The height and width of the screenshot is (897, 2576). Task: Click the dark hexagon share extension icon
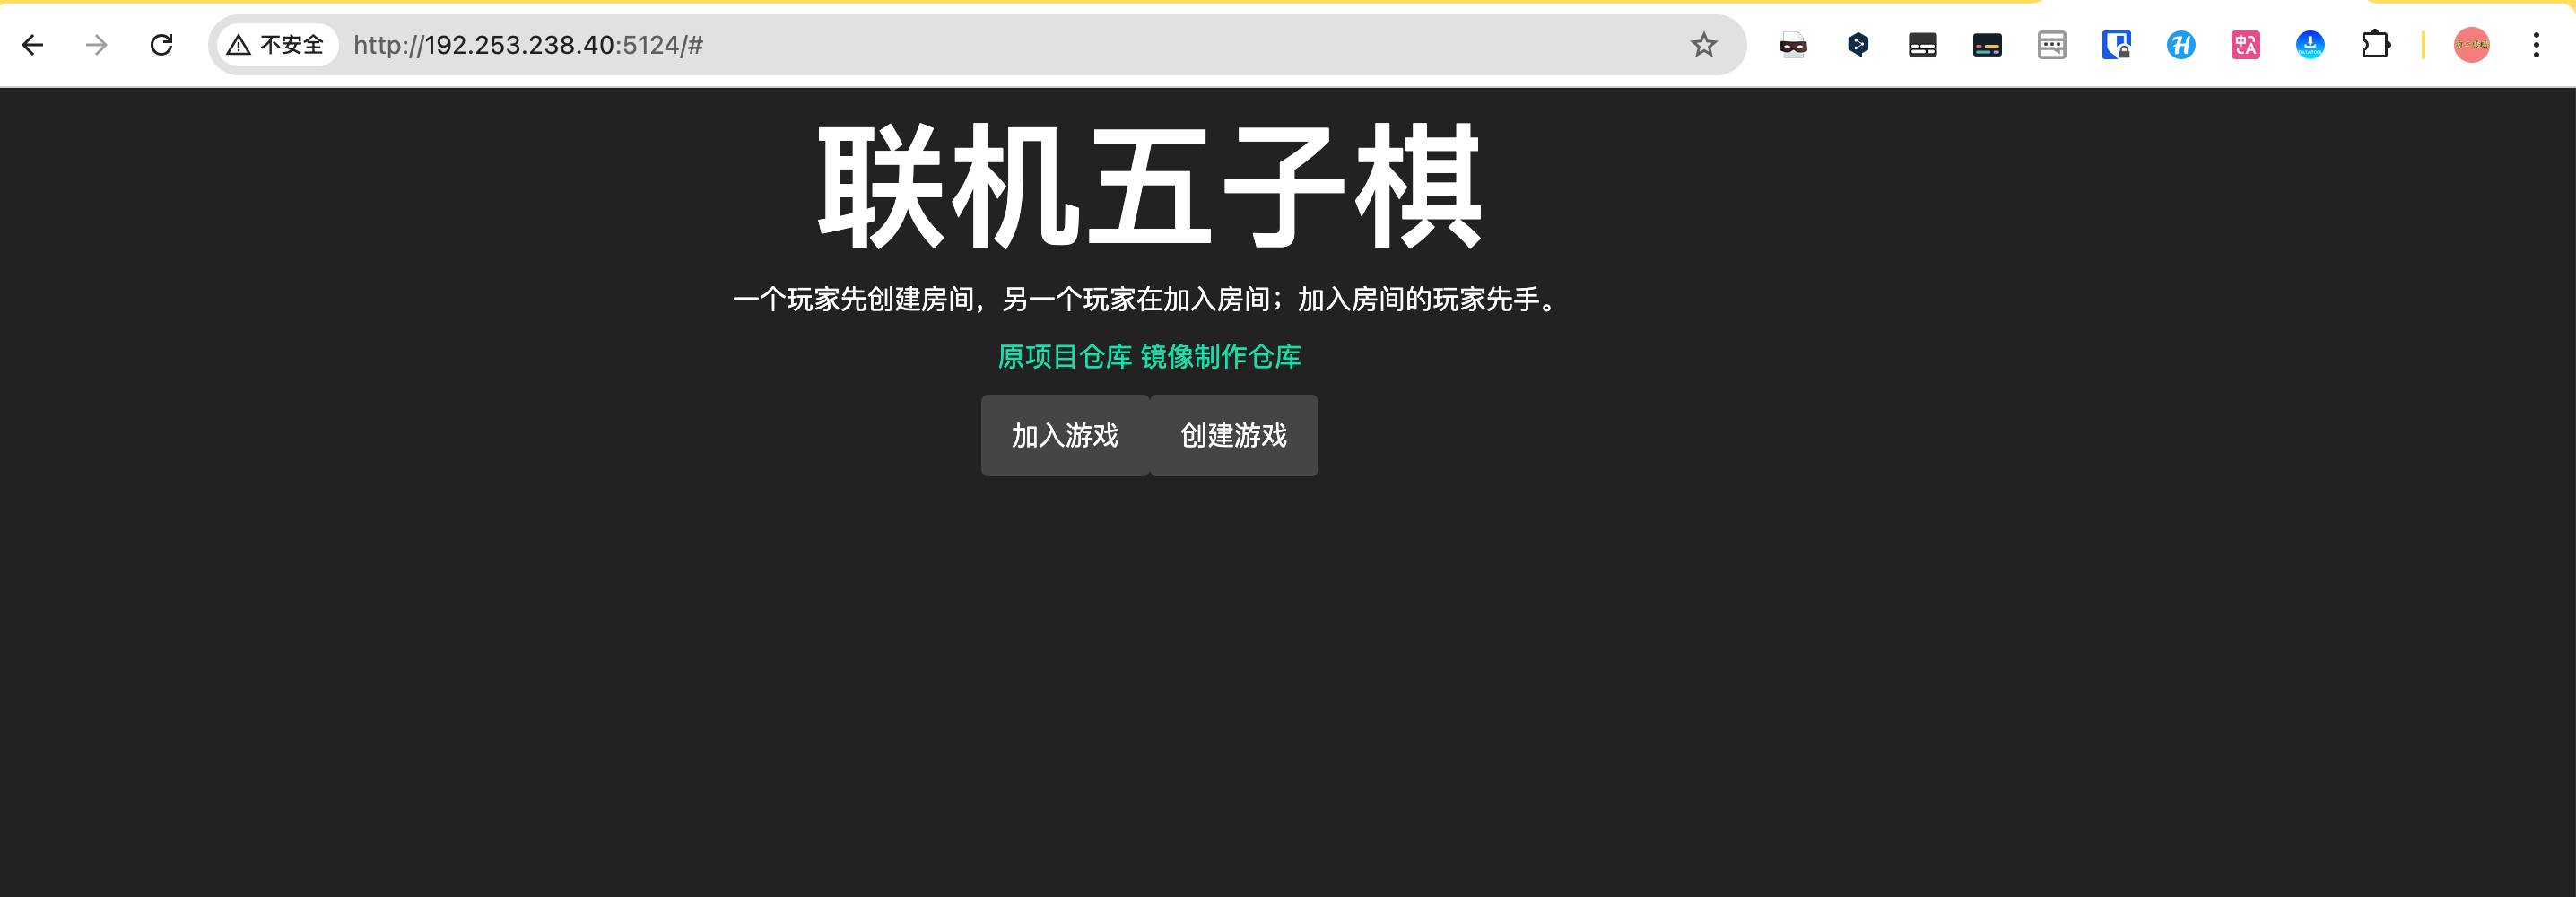[1858, 45]
